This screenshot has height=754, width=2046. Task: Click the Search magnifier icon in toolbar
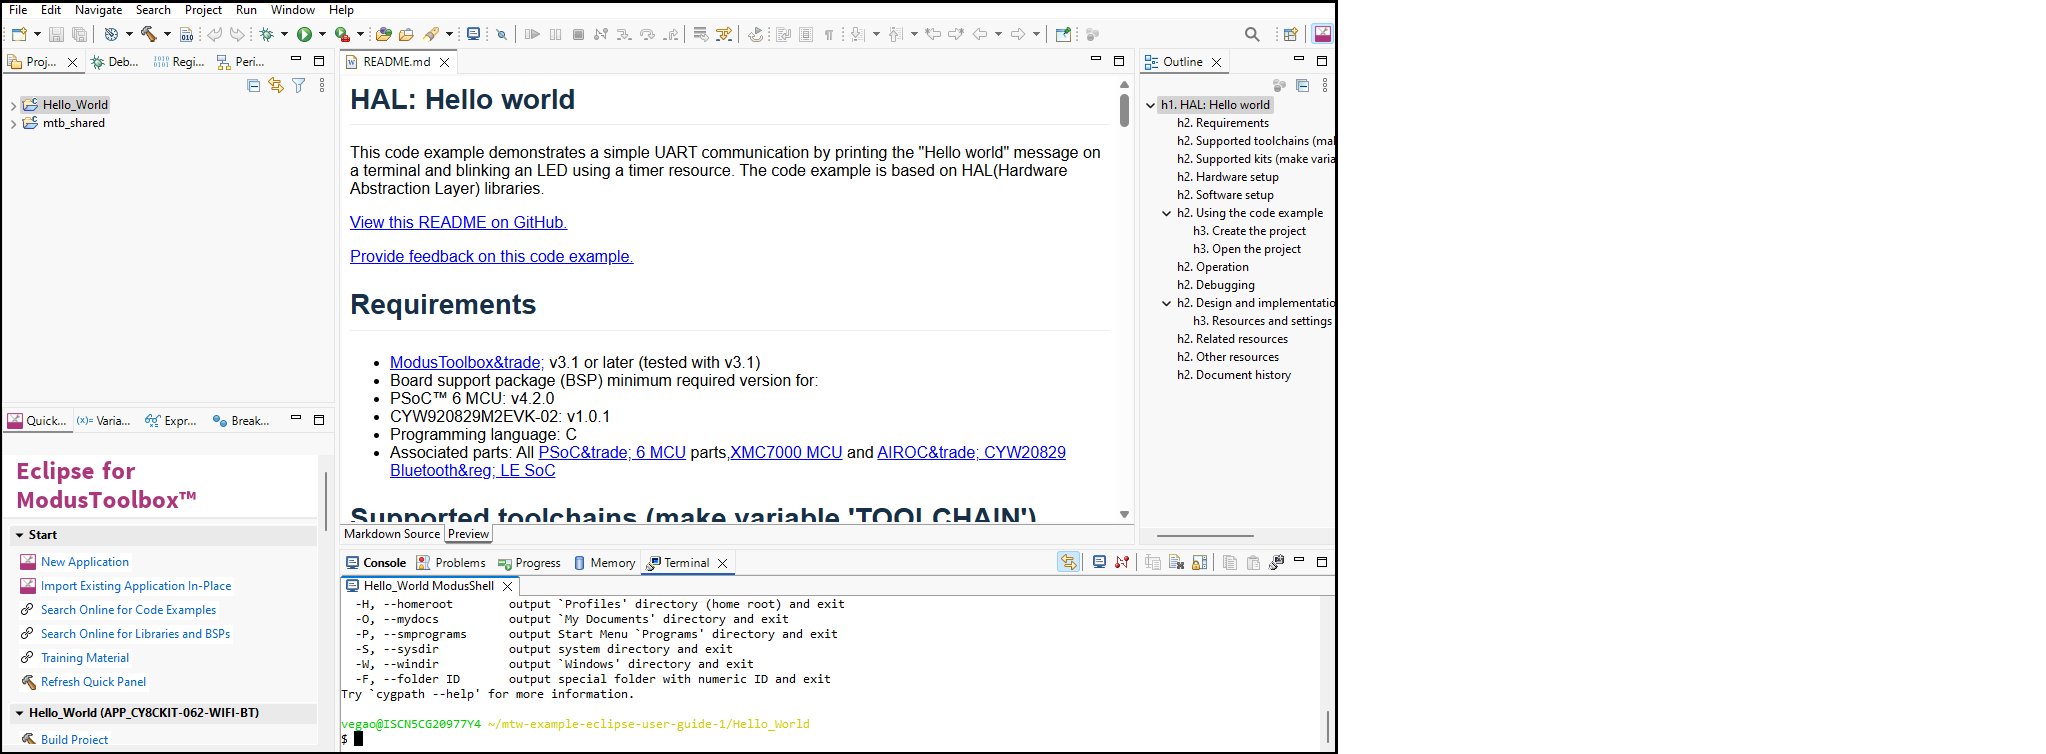click(x=1251, y=35)
